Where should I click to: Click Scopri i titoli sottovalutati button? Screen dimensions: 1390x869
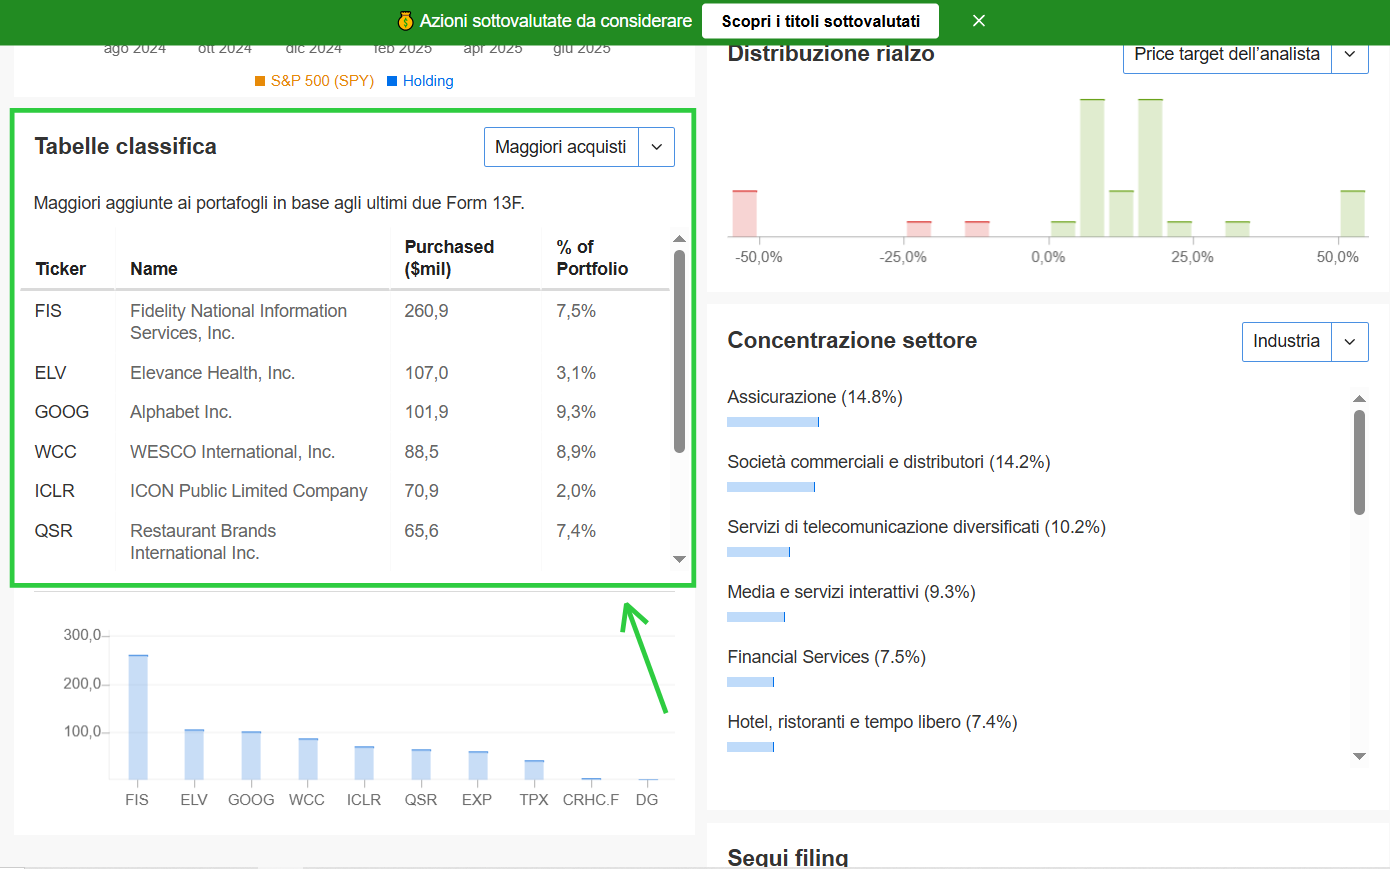pos(821,21)
